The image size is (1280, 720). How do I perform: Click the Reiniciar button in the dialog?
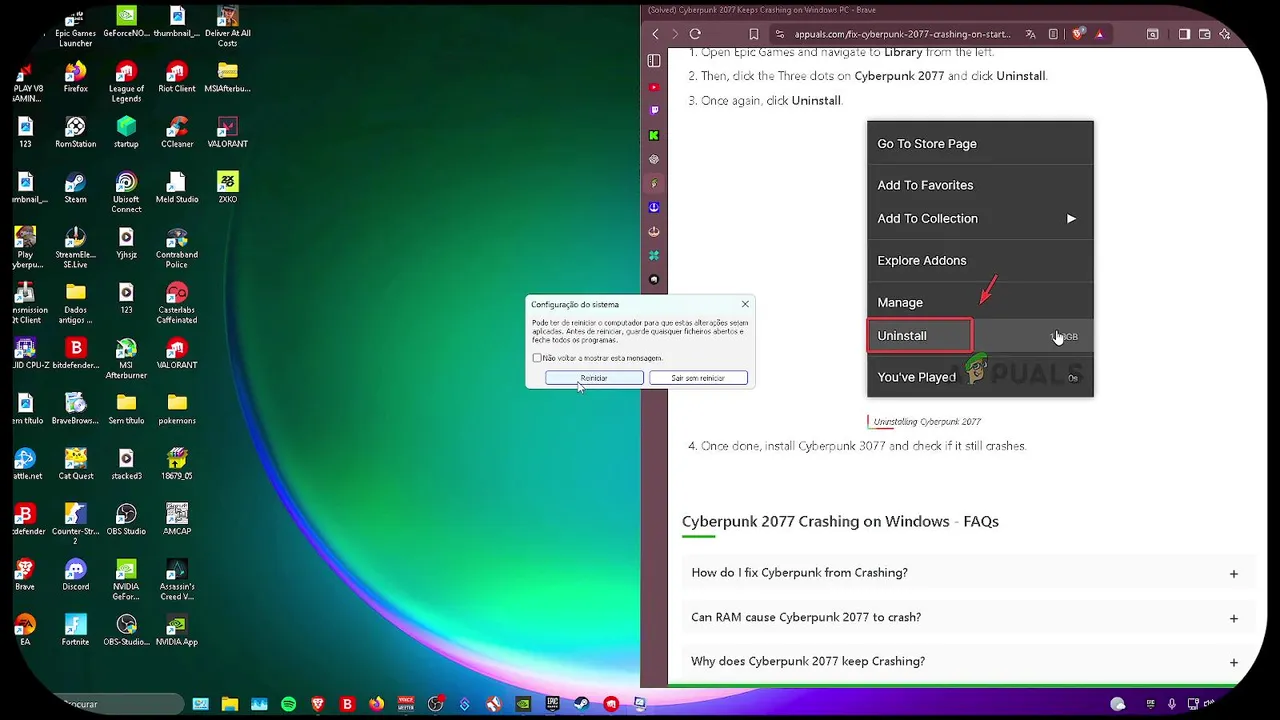pyautogui.click(x=594, y=378)
